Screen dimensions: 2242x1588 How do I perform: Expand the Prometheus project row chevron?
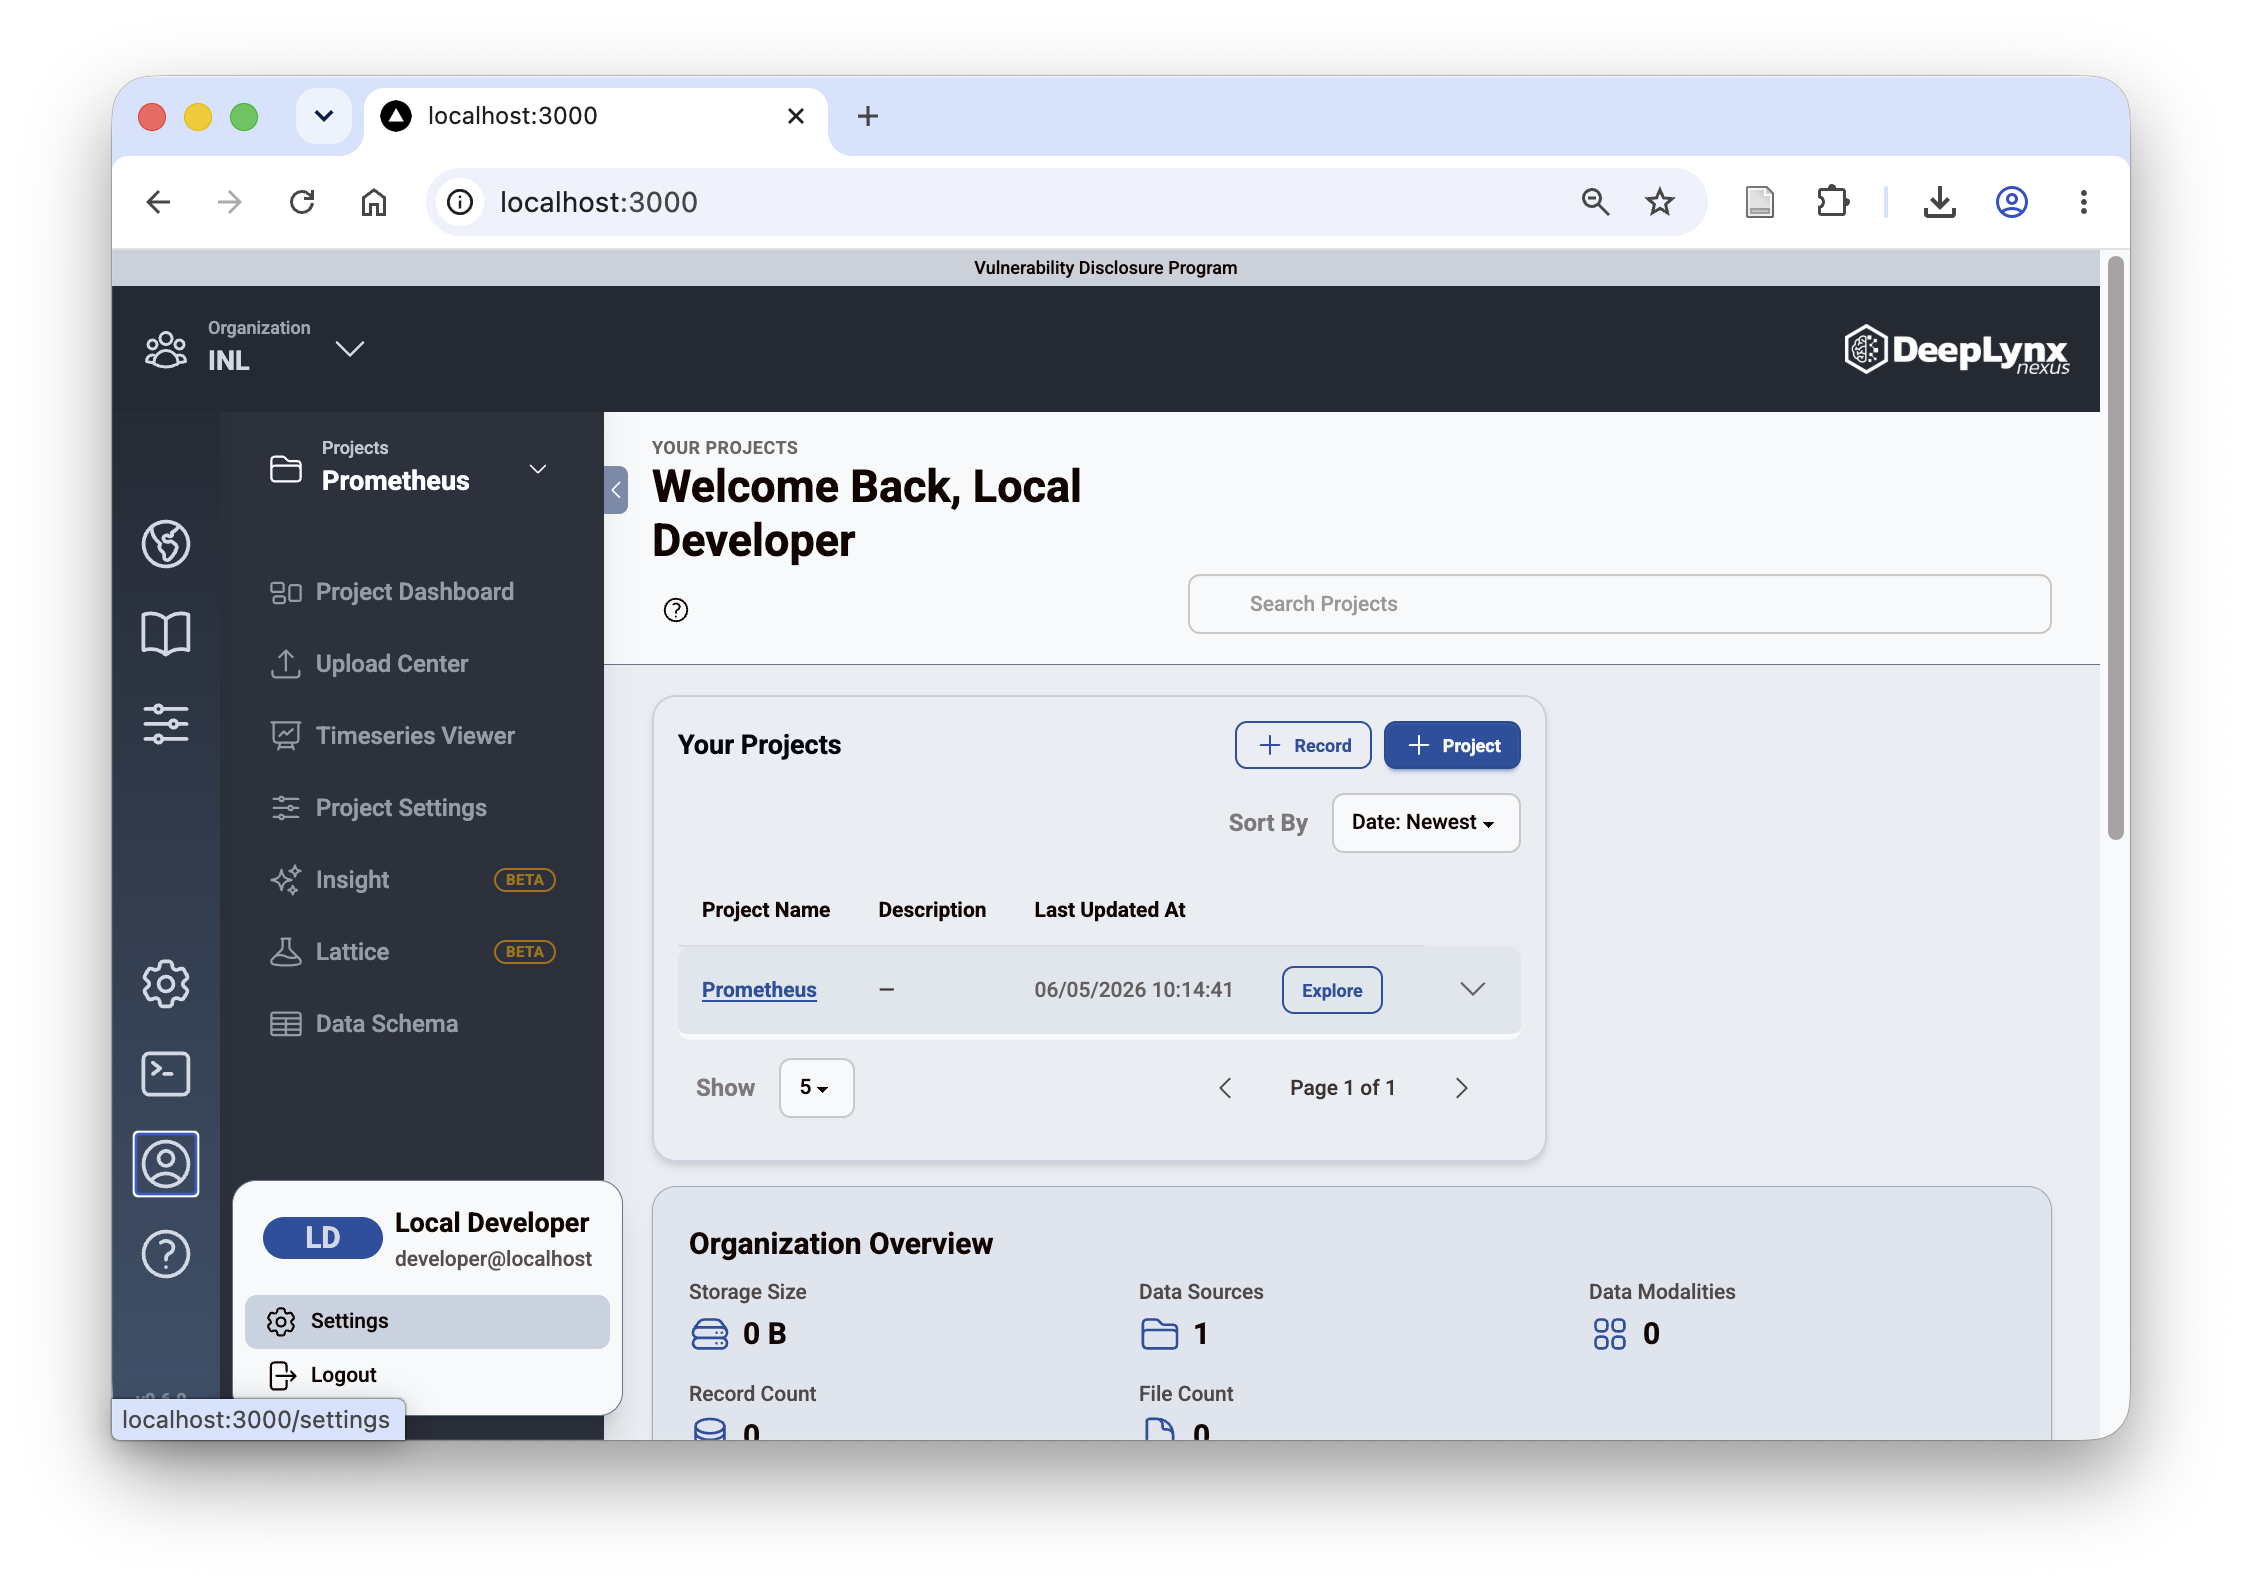[1473, 989]
